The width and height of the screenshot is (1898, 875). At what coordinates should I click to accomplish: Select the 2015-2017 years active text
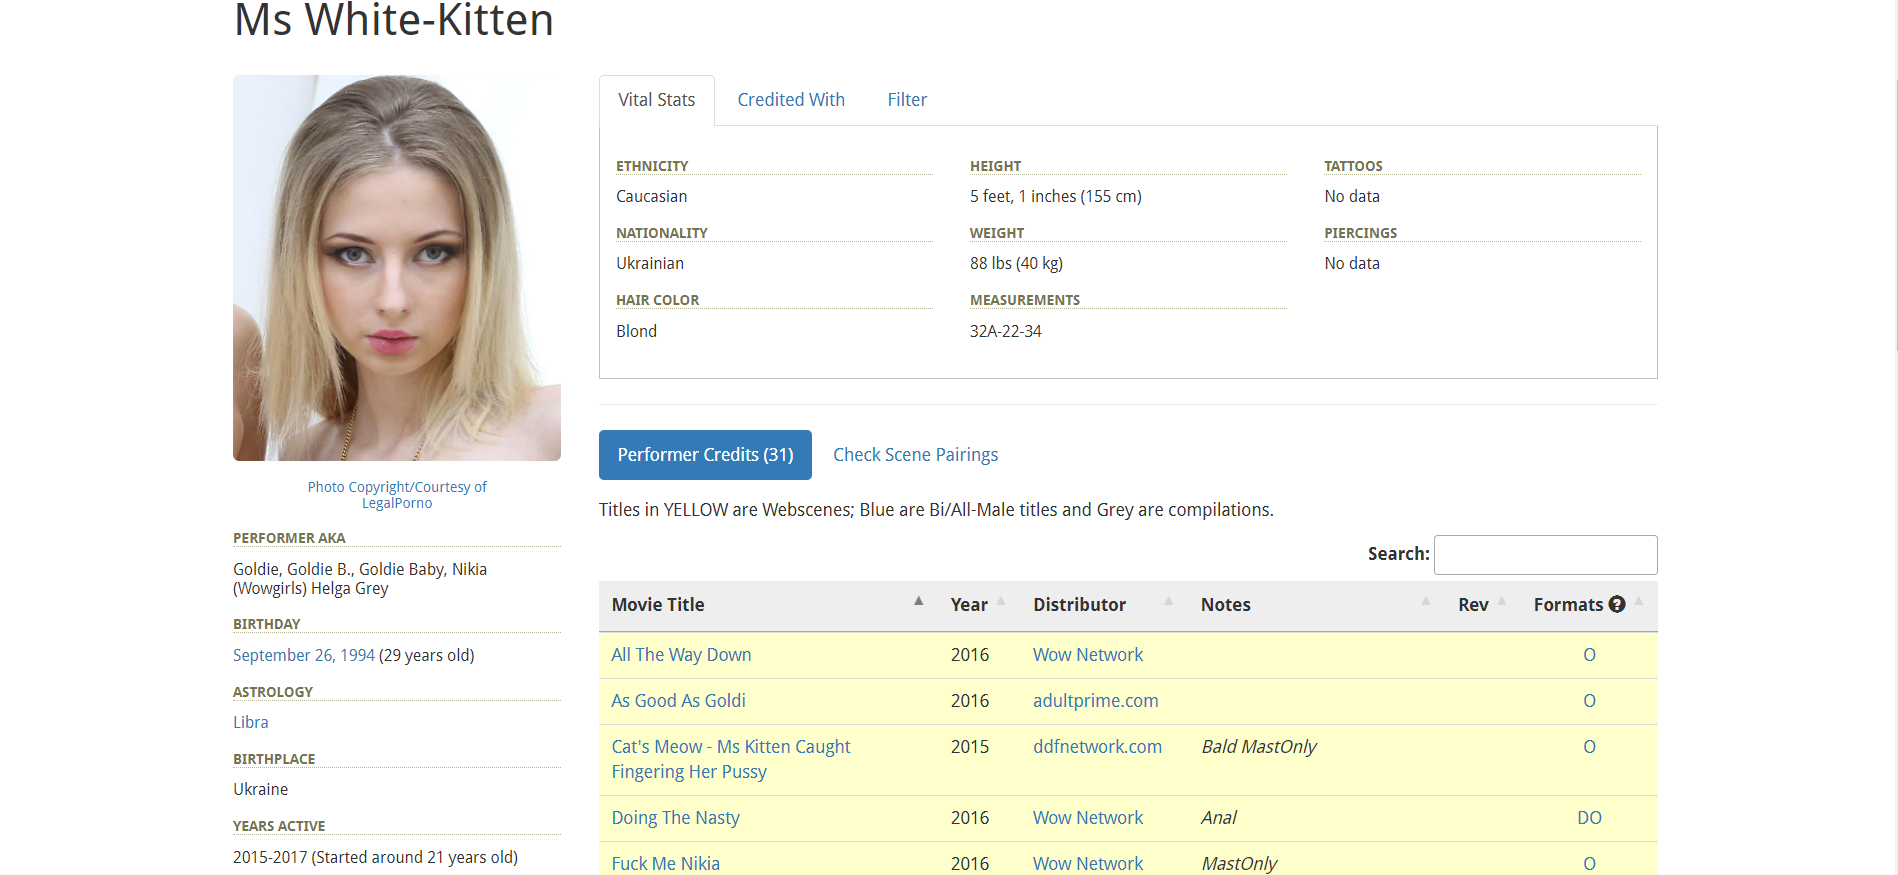(x=375, y=858)
